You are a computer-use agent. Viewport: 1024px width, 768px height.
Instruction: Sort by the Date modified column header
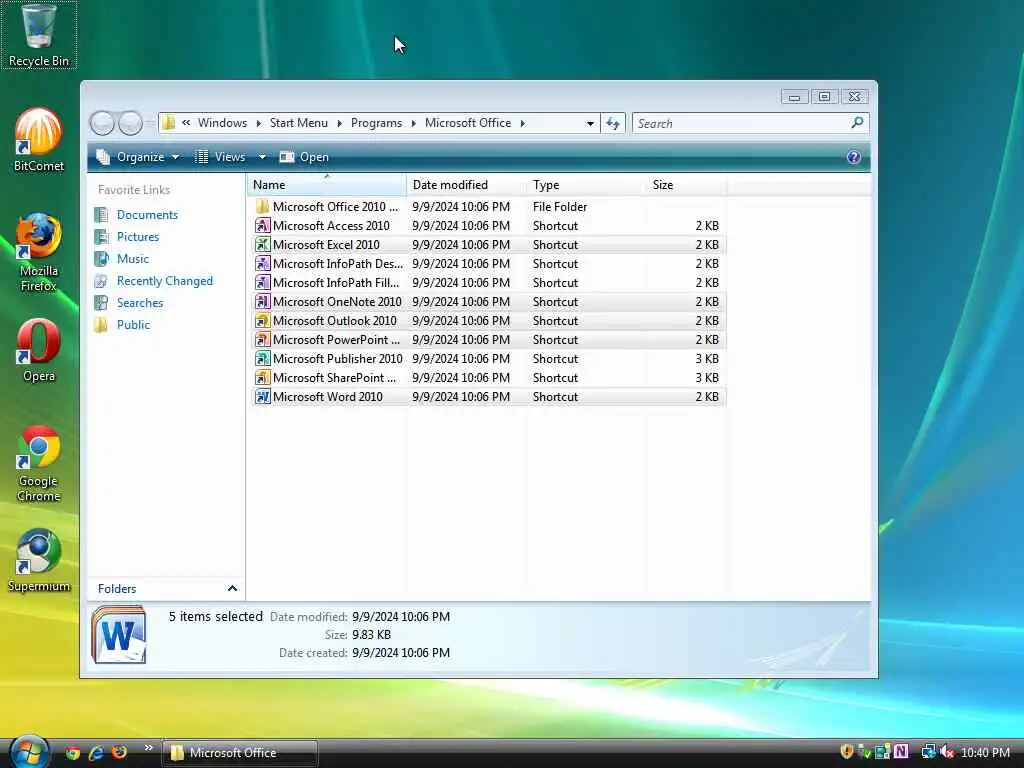tap(466, 185)
